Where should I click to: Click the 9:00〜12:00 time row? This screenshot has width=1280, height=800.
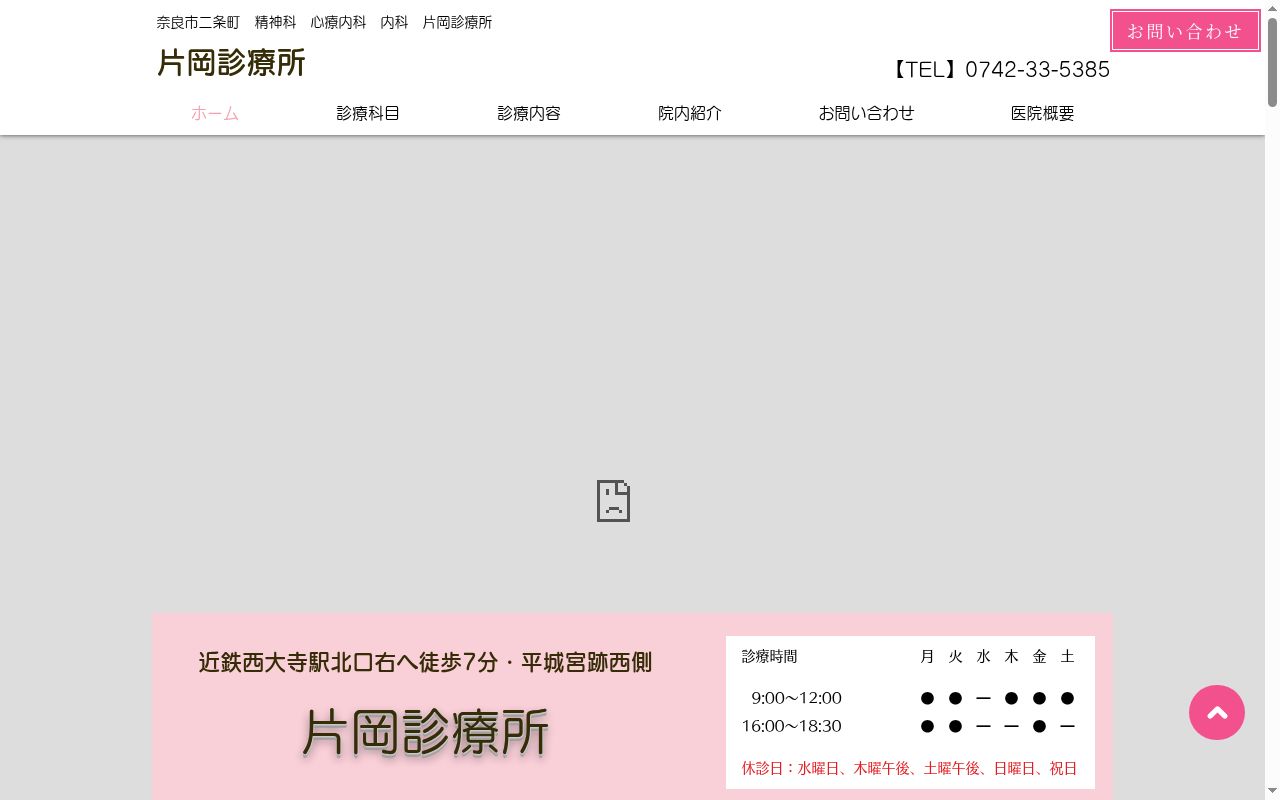point(910,698)
